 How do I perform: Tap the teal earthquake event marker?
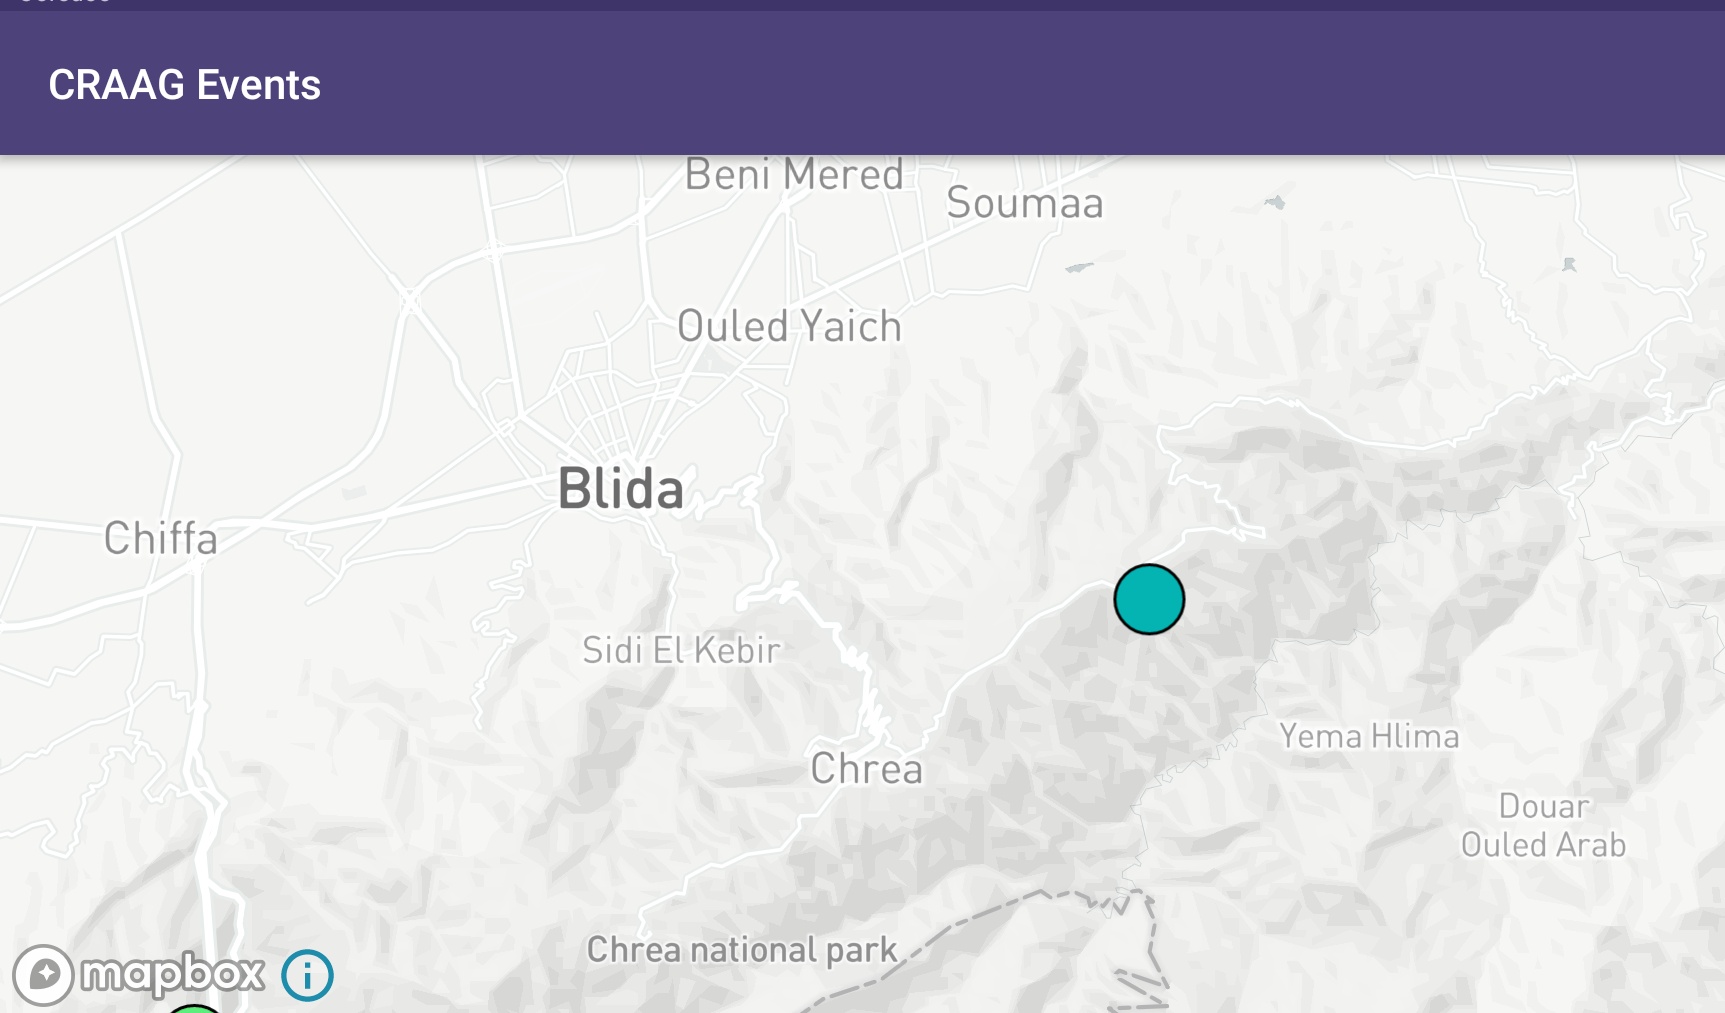pyautogui.click(x=1149, y=599)
